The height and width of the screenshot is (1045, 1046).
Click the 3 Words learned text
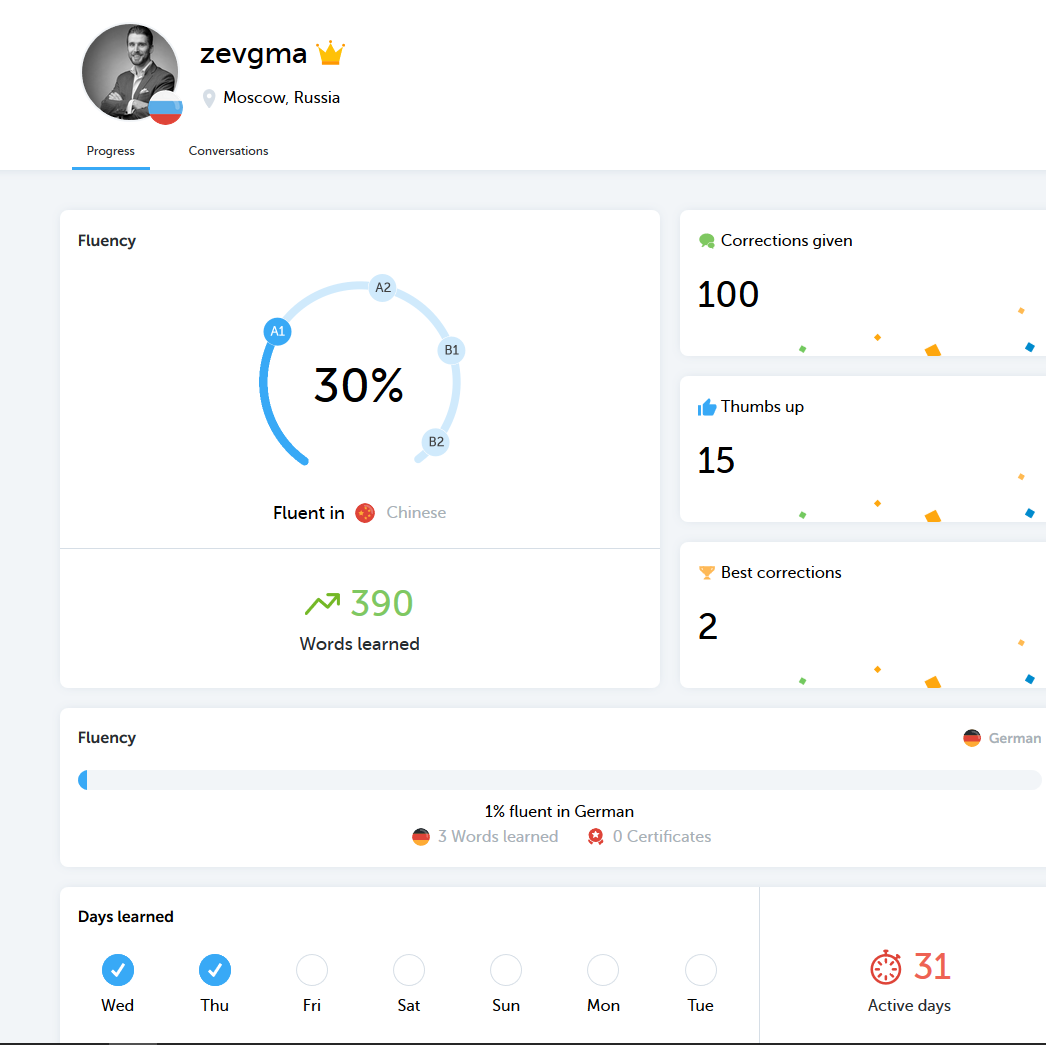pos(498,837)
